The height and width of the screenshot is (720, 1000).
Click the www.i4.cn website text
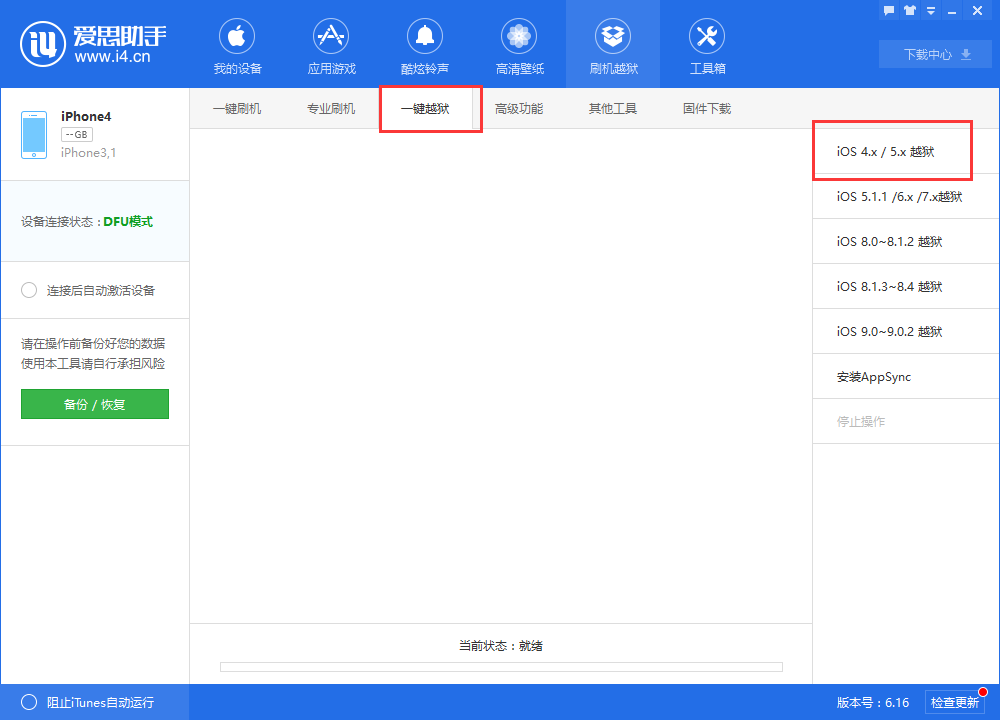pos(112,57)
